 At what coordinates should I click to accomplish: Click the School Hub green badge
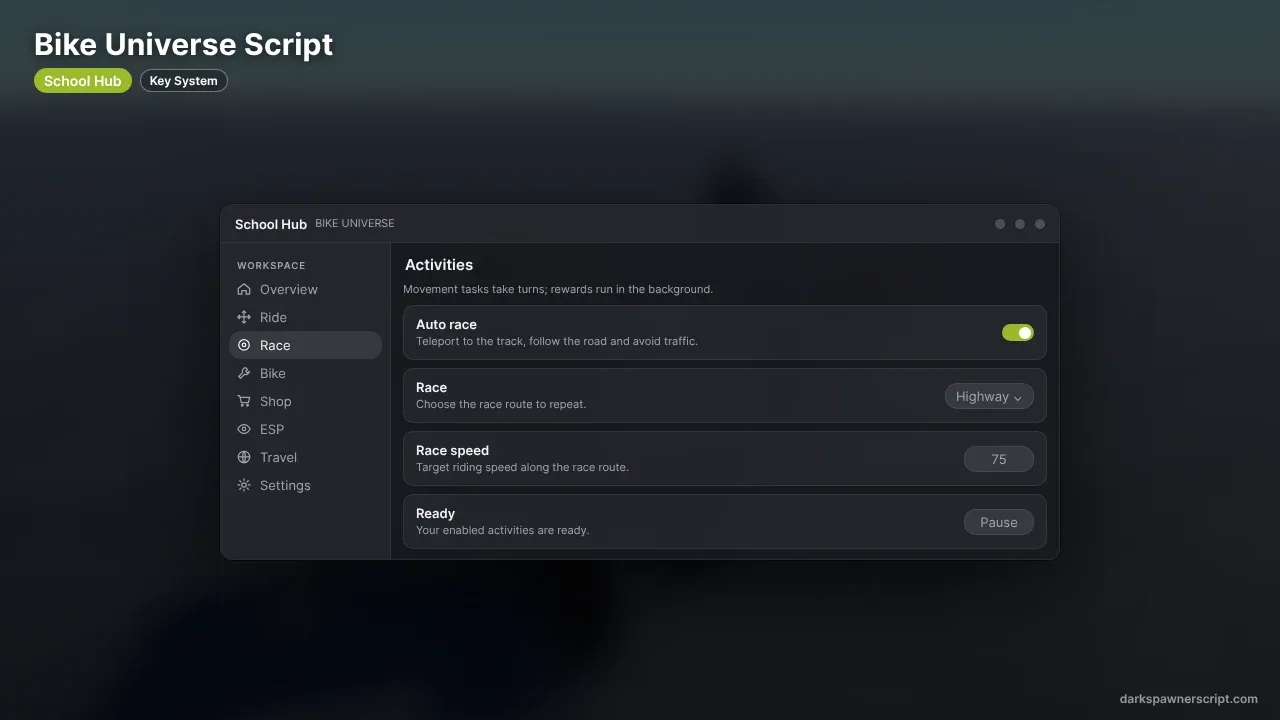point(83,81)
